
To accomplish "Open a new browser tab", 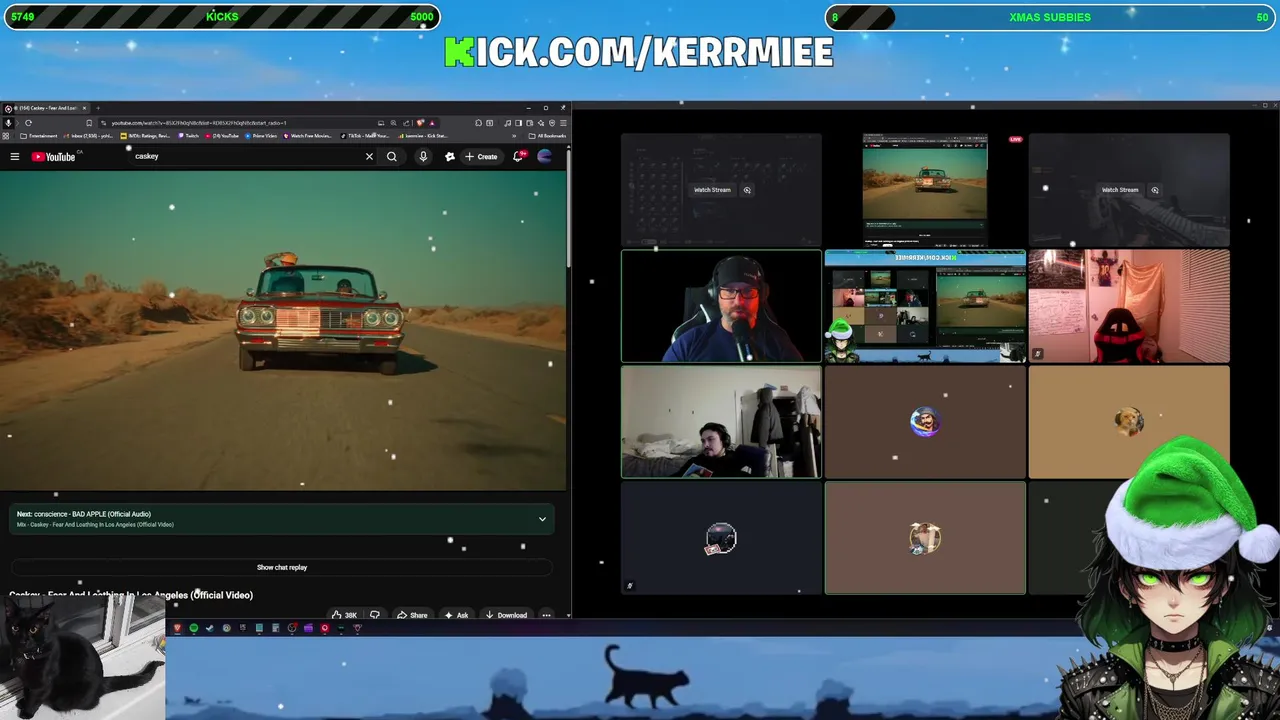I will coord(98,107).
